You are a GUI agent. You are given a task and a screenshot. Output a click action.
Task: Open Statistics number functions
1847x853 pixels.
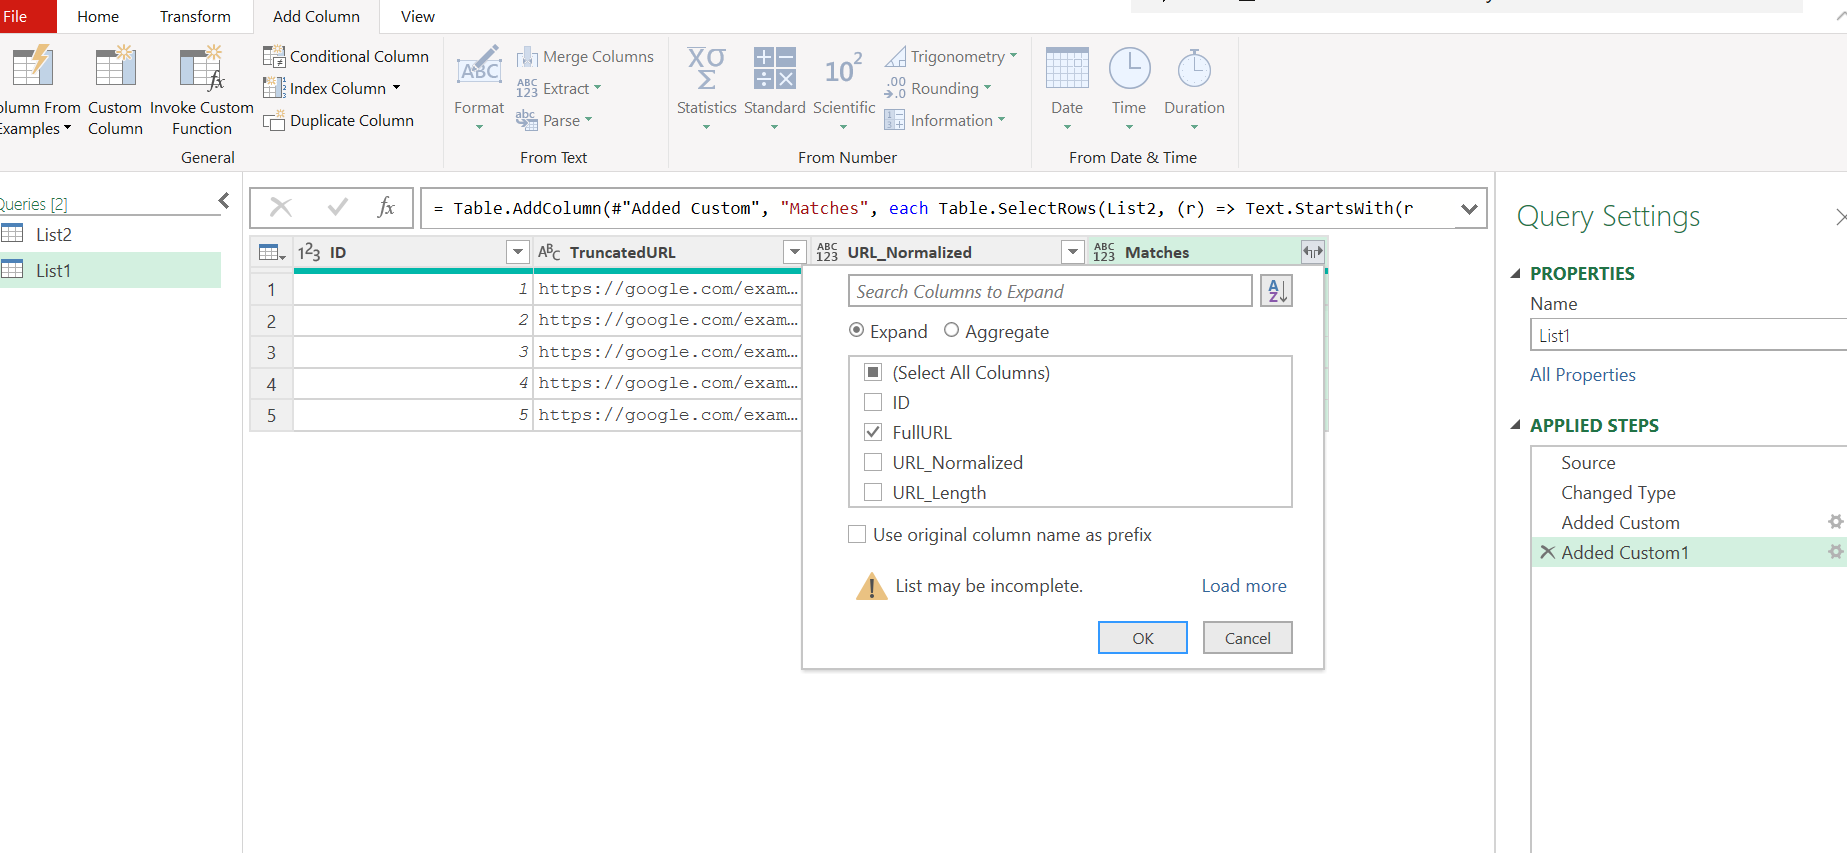[x=706, y=90]
